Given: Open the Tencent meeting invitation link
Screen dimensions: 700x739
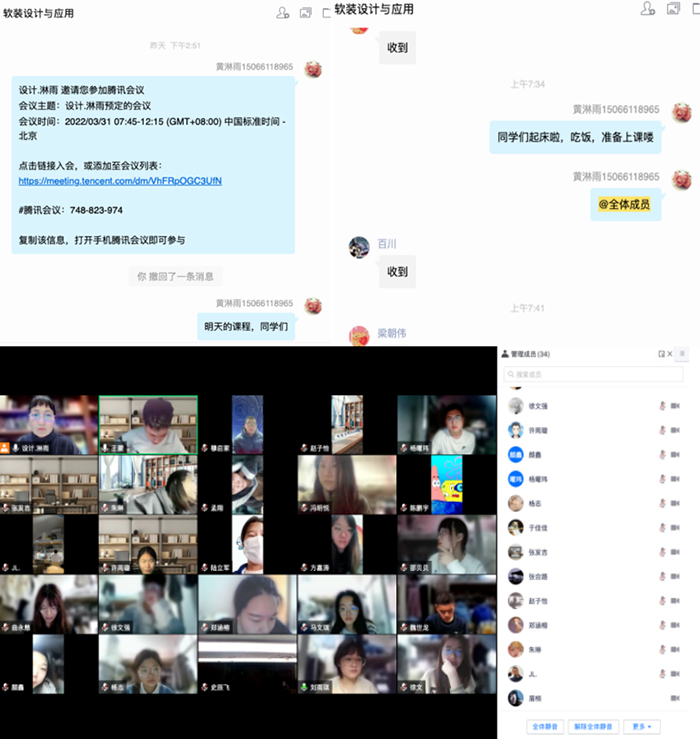Looking at the screenshot, I should (120, 181).
